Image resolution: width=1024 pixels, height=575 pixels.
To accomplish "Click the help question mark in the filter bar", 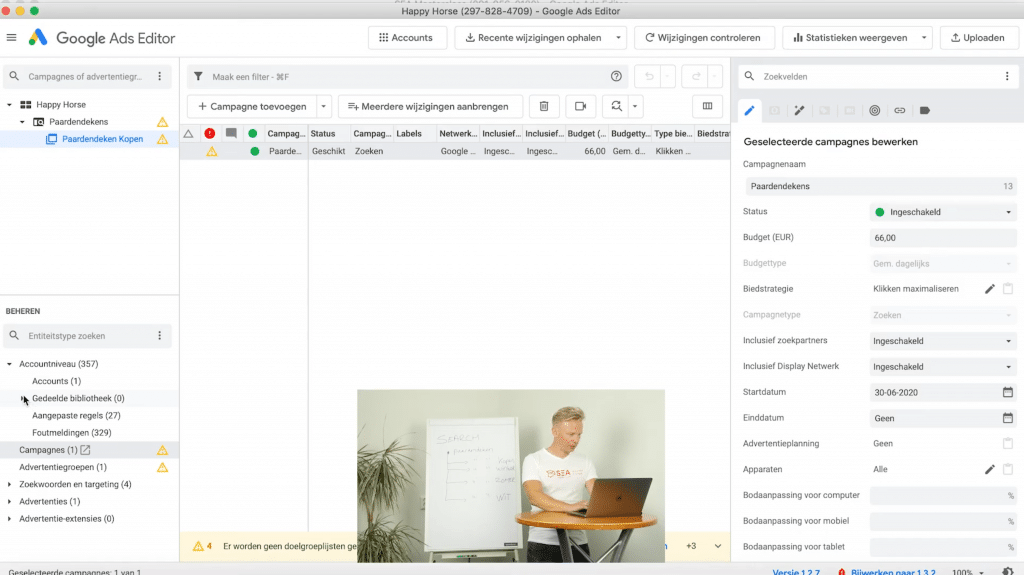I will point(616,76).
